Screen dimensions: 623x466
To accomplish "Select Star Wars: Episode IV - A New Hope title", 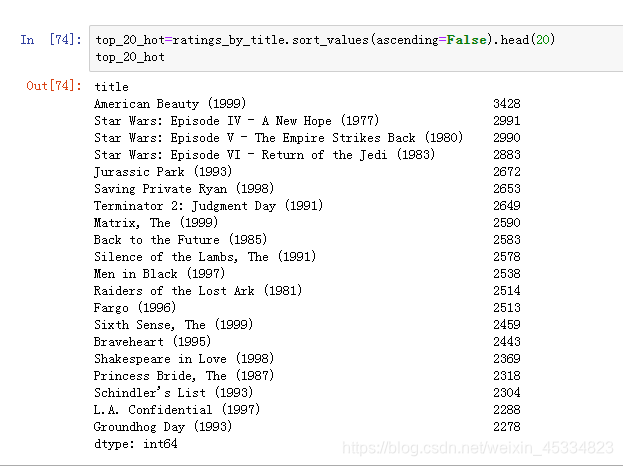I will point(236,121).
